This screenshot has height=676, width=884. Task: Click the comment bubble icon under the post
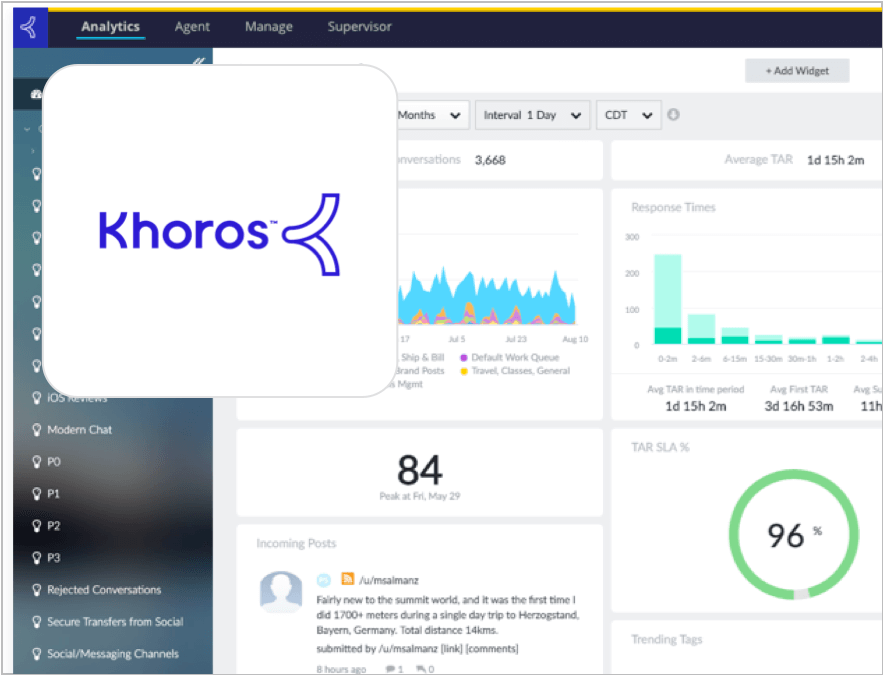(x=390, y=669)
